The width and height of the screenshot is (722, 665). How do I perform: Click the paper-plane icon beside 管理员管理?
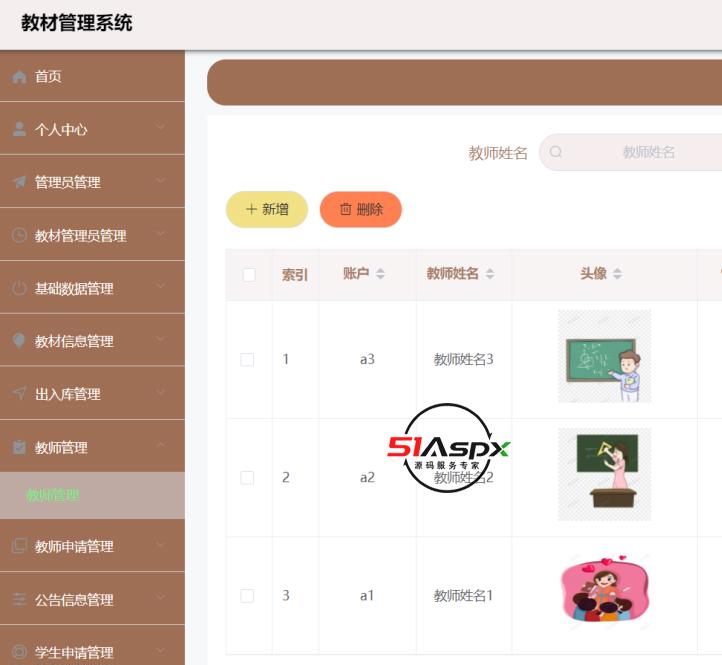(x=19, y=182)
